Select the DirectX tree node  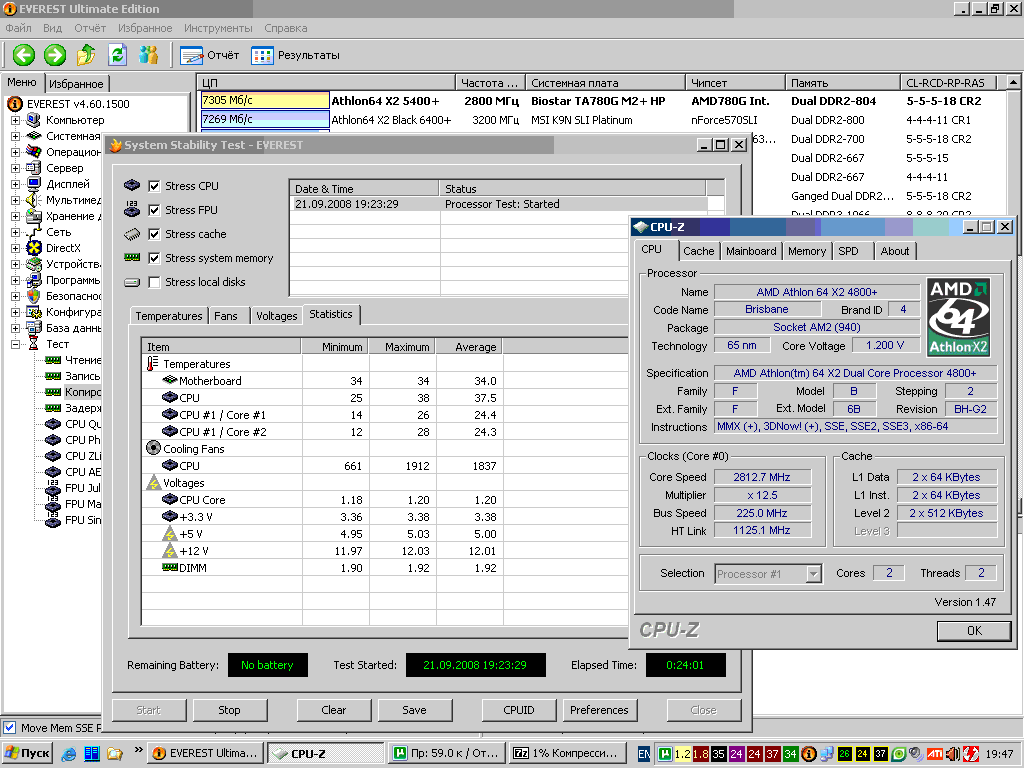pyautogui.click(x=63, y=248)
